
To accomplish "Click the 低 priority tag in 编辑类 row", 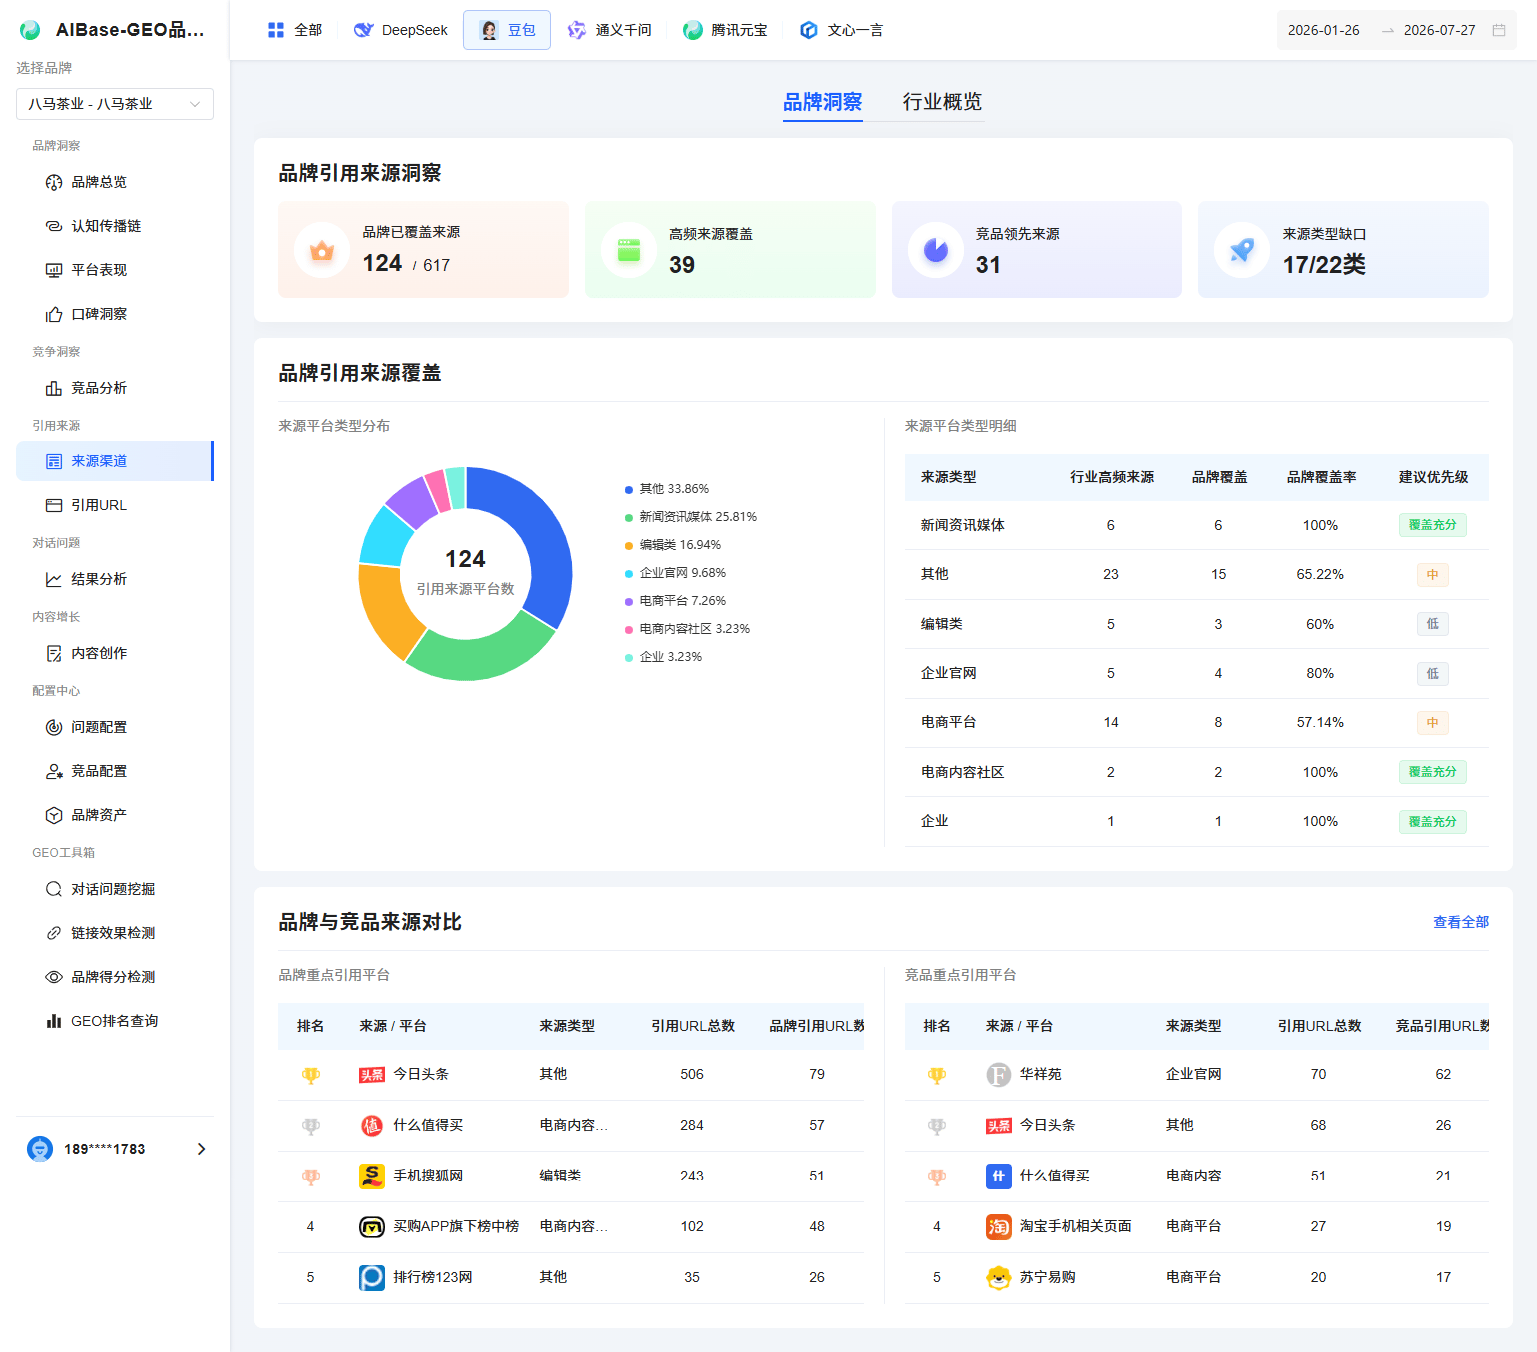I will (x=1432, y=624).
